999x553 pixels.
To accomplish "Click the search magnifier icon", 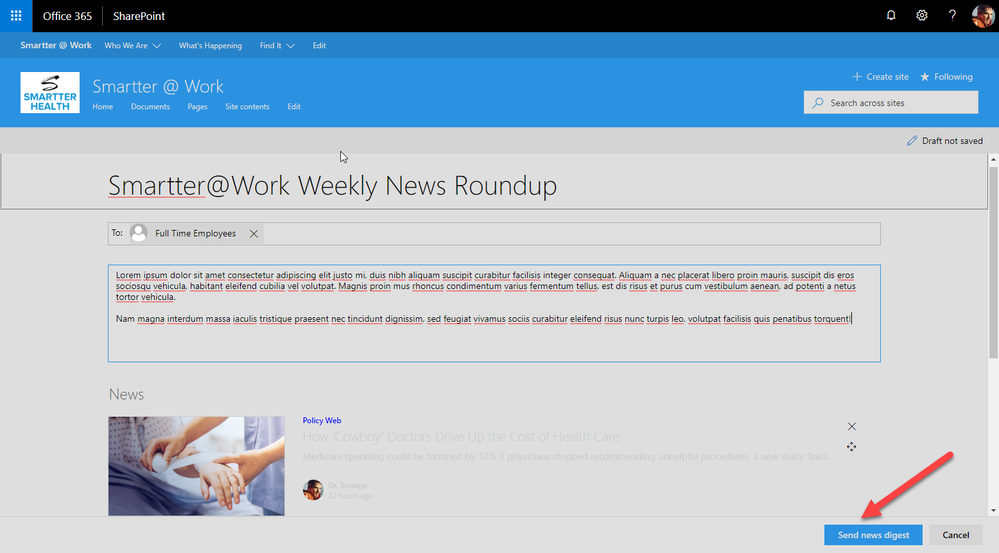I will point(817,103).
